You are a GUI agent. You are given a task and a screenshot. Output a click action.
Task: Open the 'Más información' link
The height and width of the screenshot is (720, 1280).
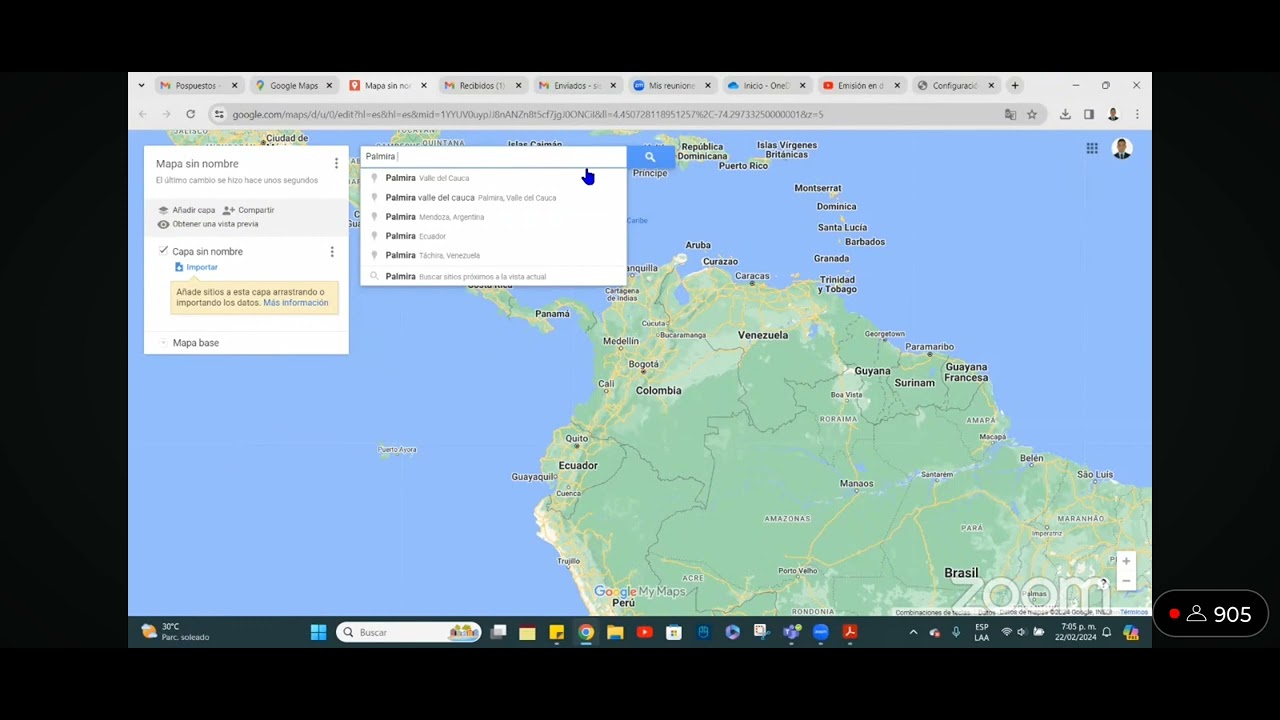coord(296,303)
